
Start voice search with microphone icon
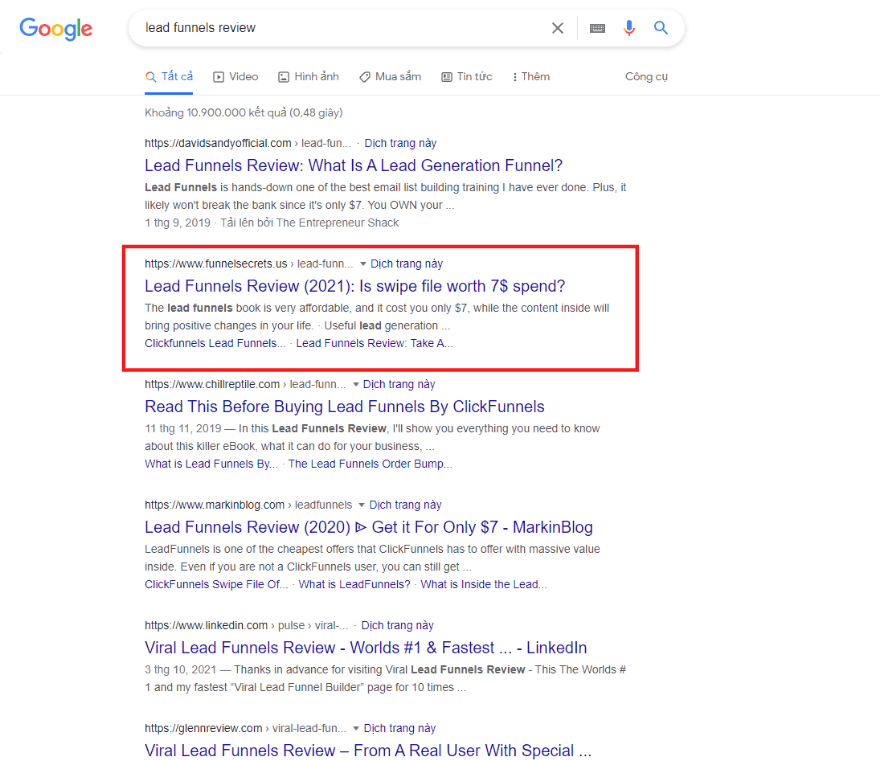[629, 28]
